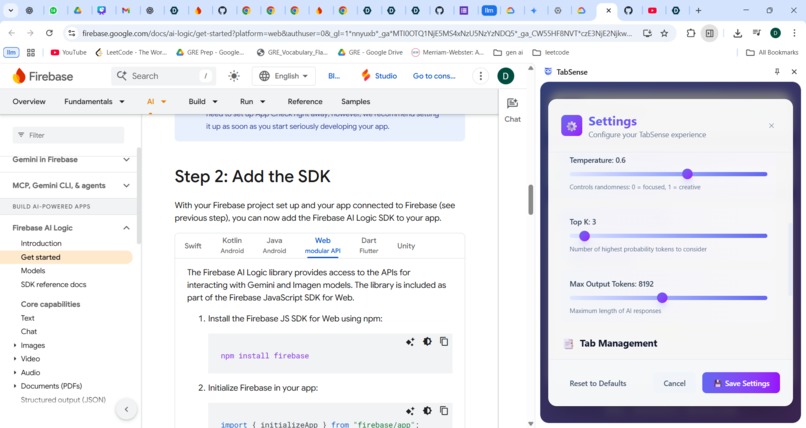806x428 pixels.
Task: Open the Run dropdown menu
Action: [252, 101]
